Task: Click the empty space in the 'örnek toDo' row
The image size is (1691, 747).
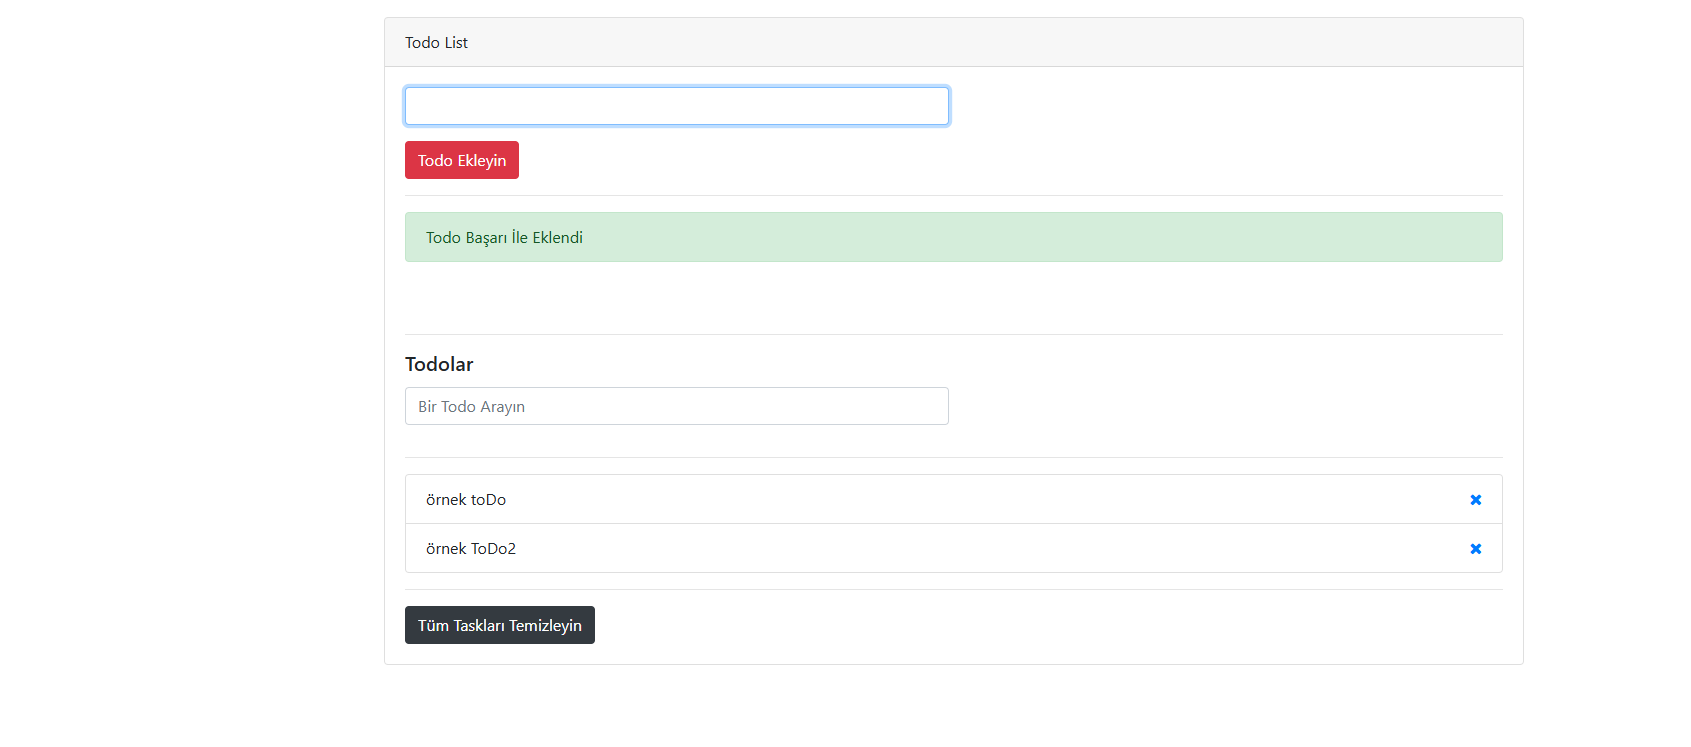Action: [950, 500]
